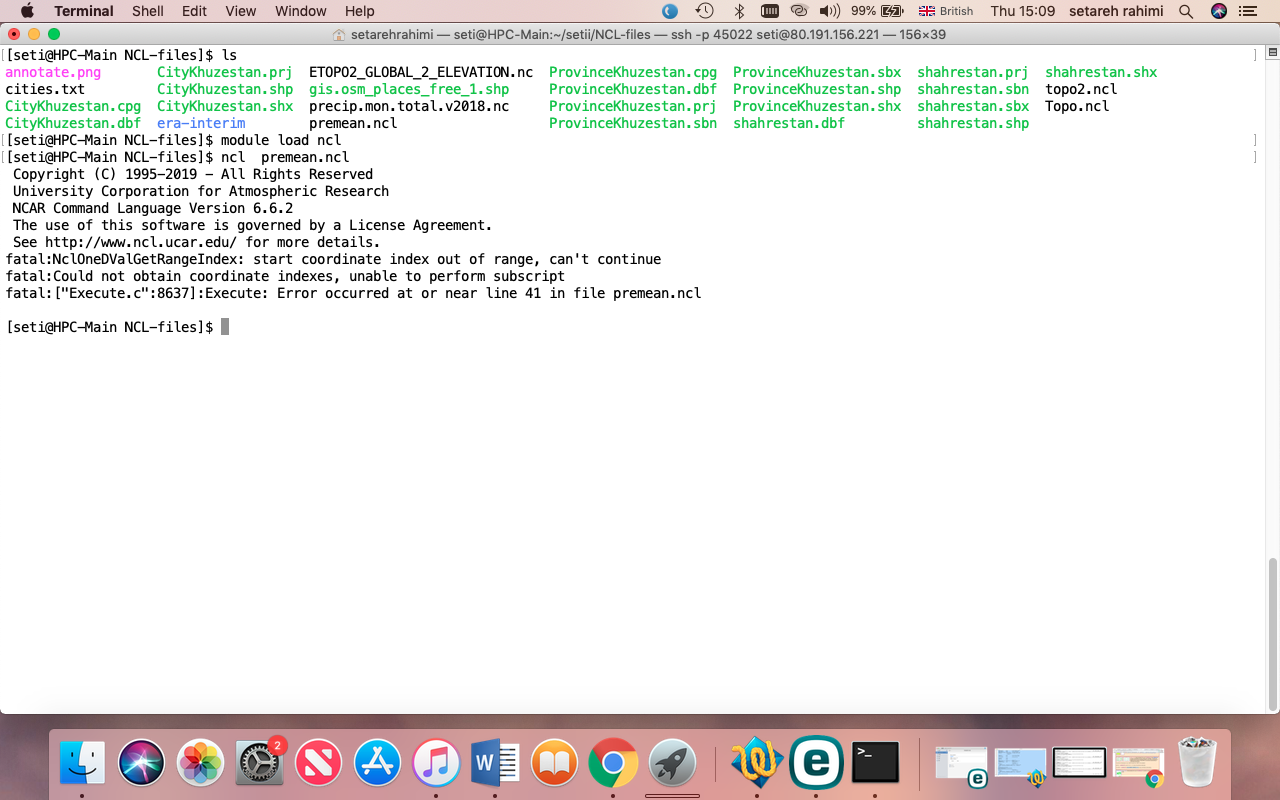
Task: Open ESET security app in Dock
Action: tap(816, 764)
